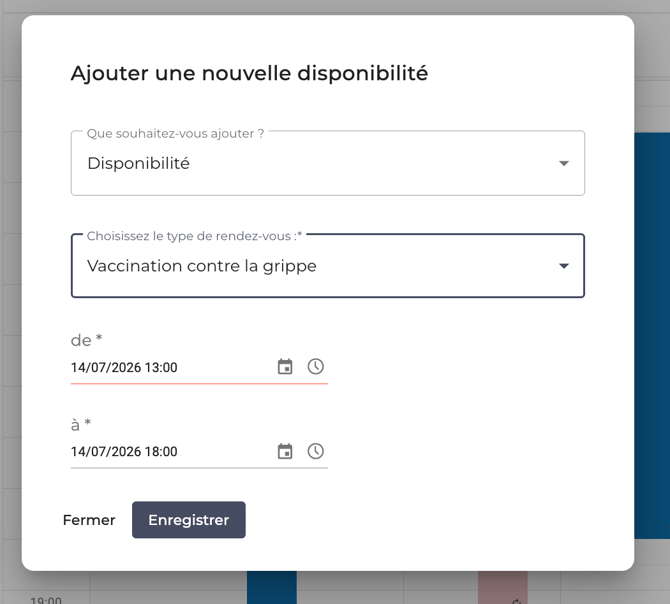This screenshot has width=670, height=604.
Task: Select the 'Disponibilité' combo box value
Action: [328, 163]
